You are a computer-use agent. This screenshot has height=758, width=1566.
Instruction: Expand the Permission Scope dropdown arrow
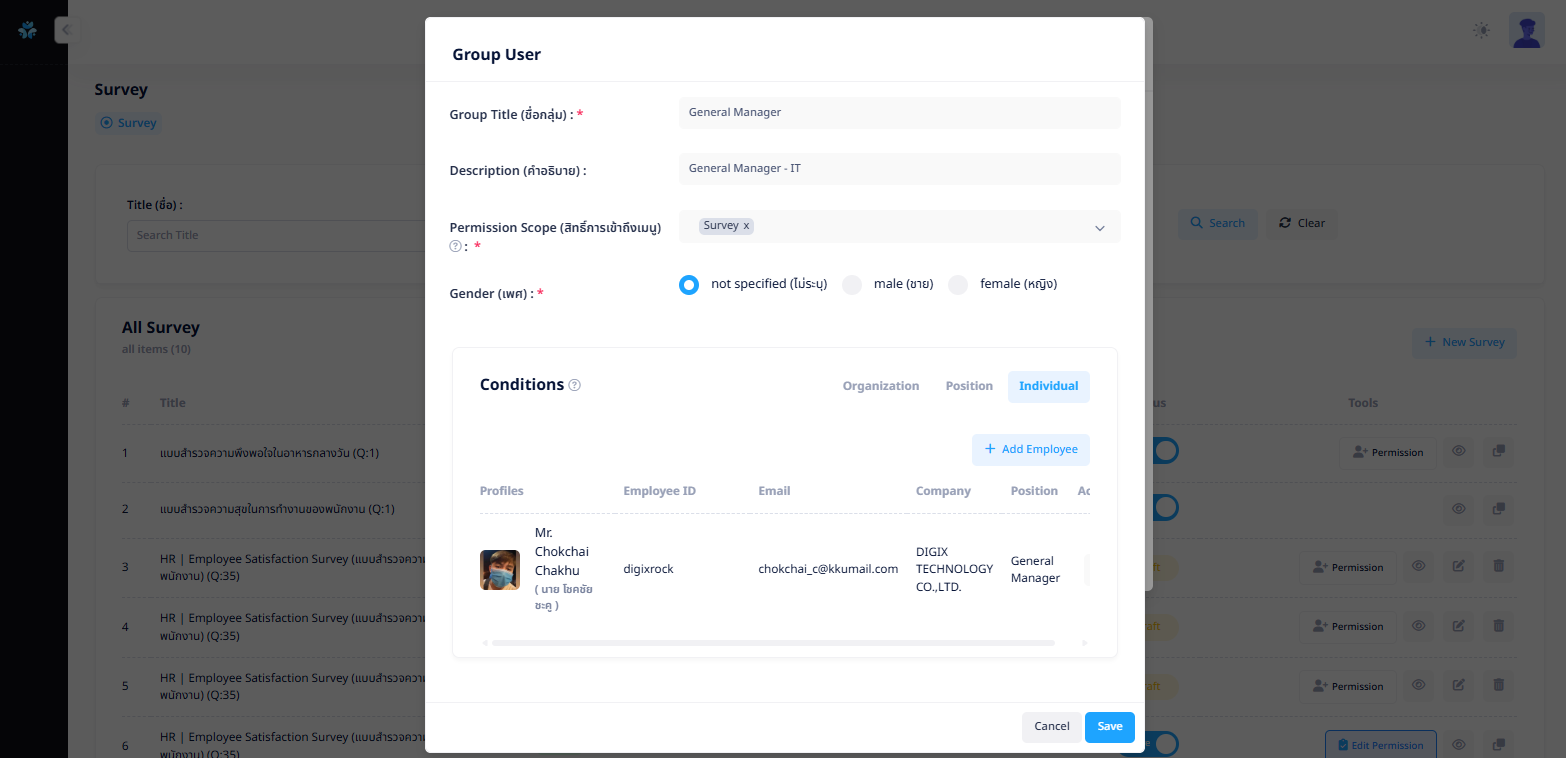(1099, 228)
